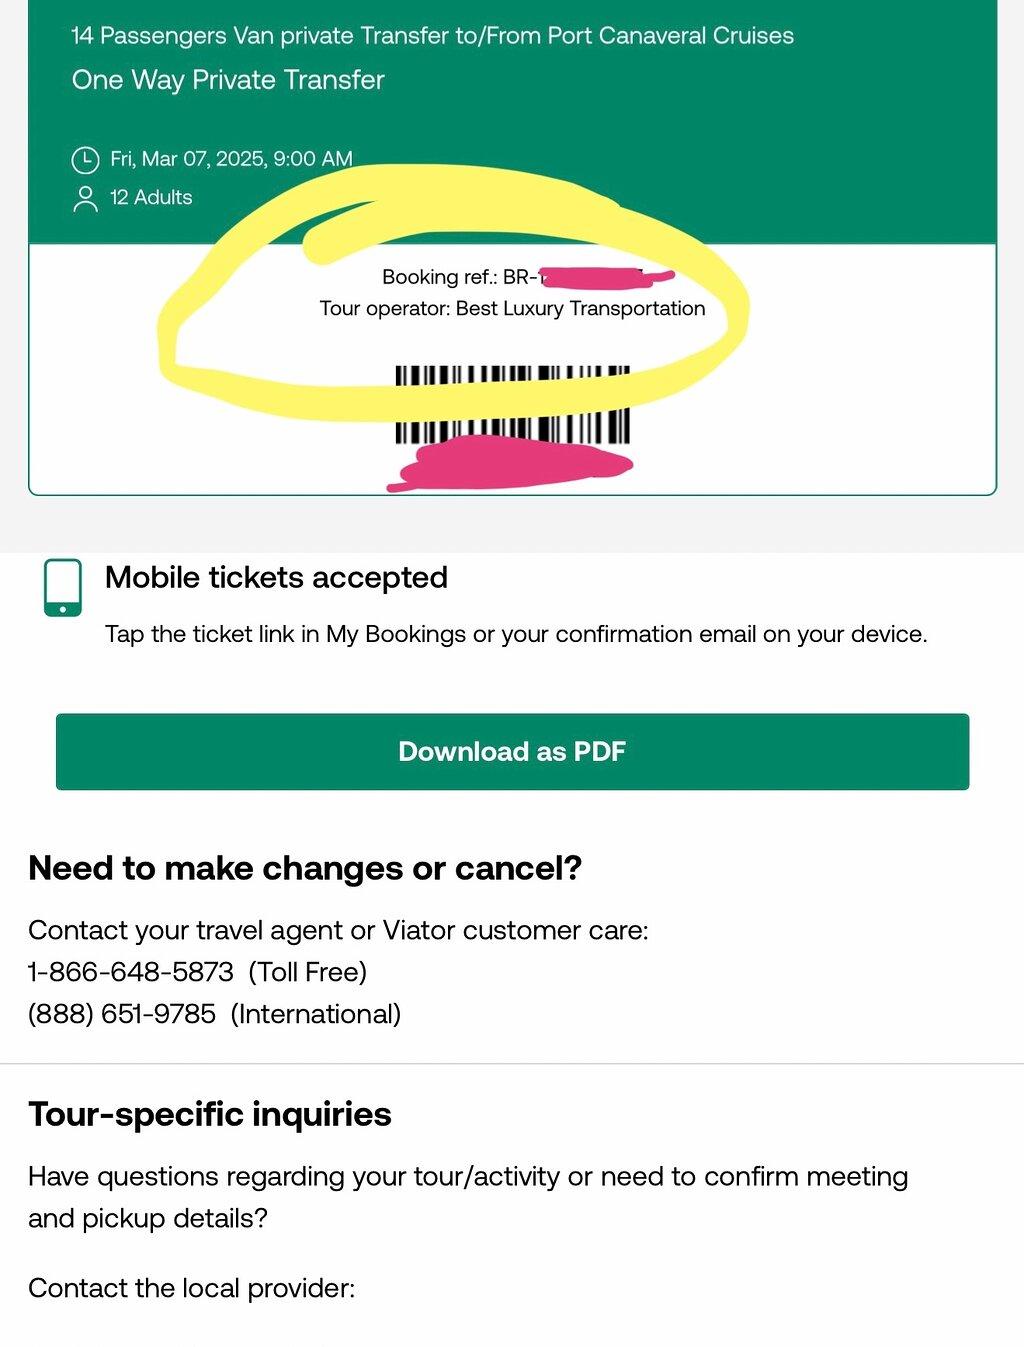This screenshot has width=1024, height=1347.
Task: Click the One Way Private Transfer title
Action: (228, 80)
